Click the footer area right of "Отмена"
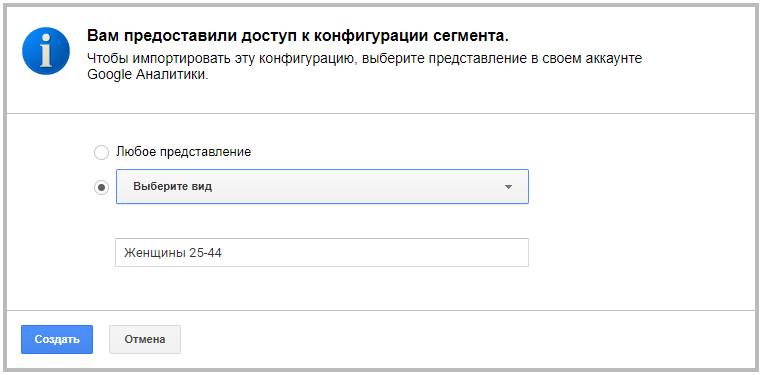Screen dimensions: 761x375 [466, 339]
